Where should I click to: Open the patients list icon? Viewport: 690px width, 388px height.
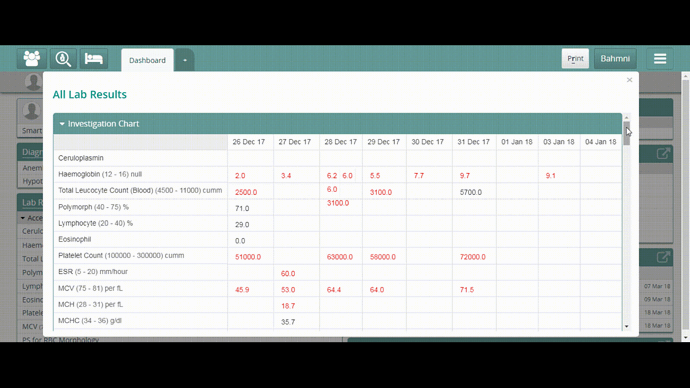[x=31, y=59]
